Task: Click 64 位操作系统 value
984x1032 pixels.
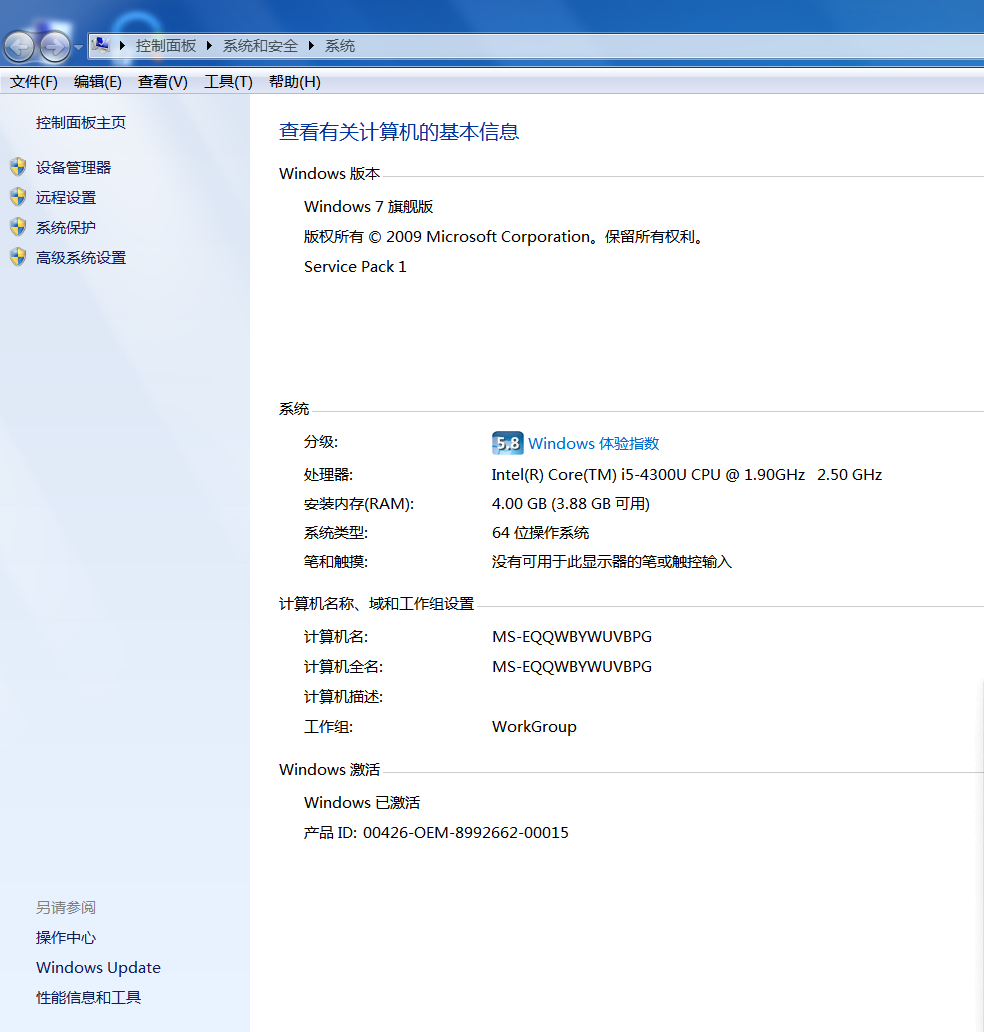Action: (x=540, y=532)
